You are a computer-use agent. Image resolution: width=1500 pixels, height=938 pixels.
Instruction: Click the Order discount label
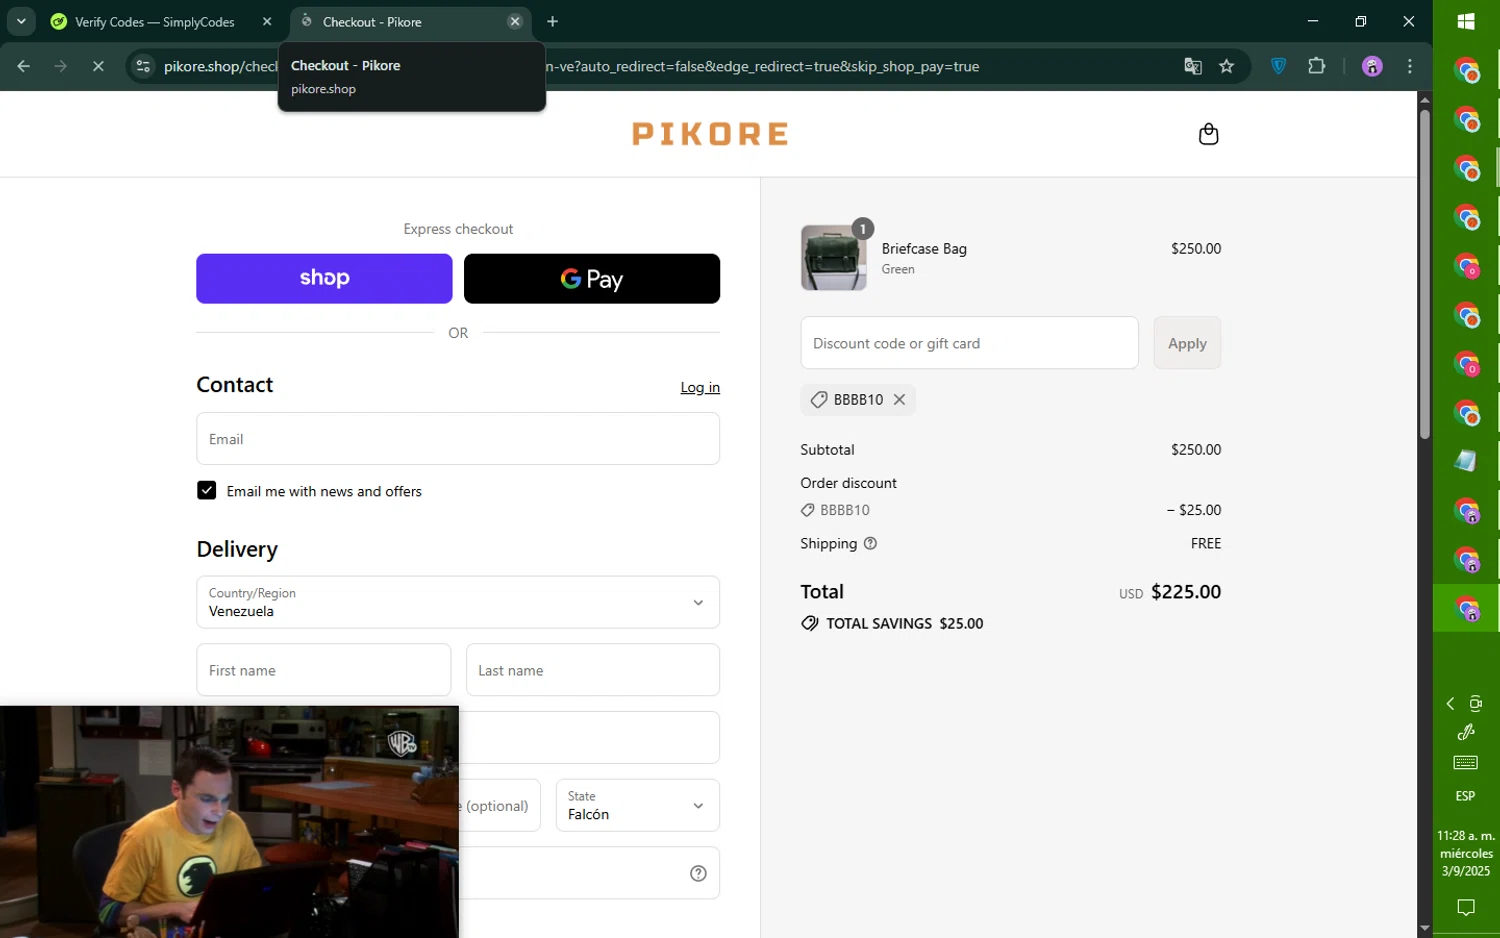[848, 483]
